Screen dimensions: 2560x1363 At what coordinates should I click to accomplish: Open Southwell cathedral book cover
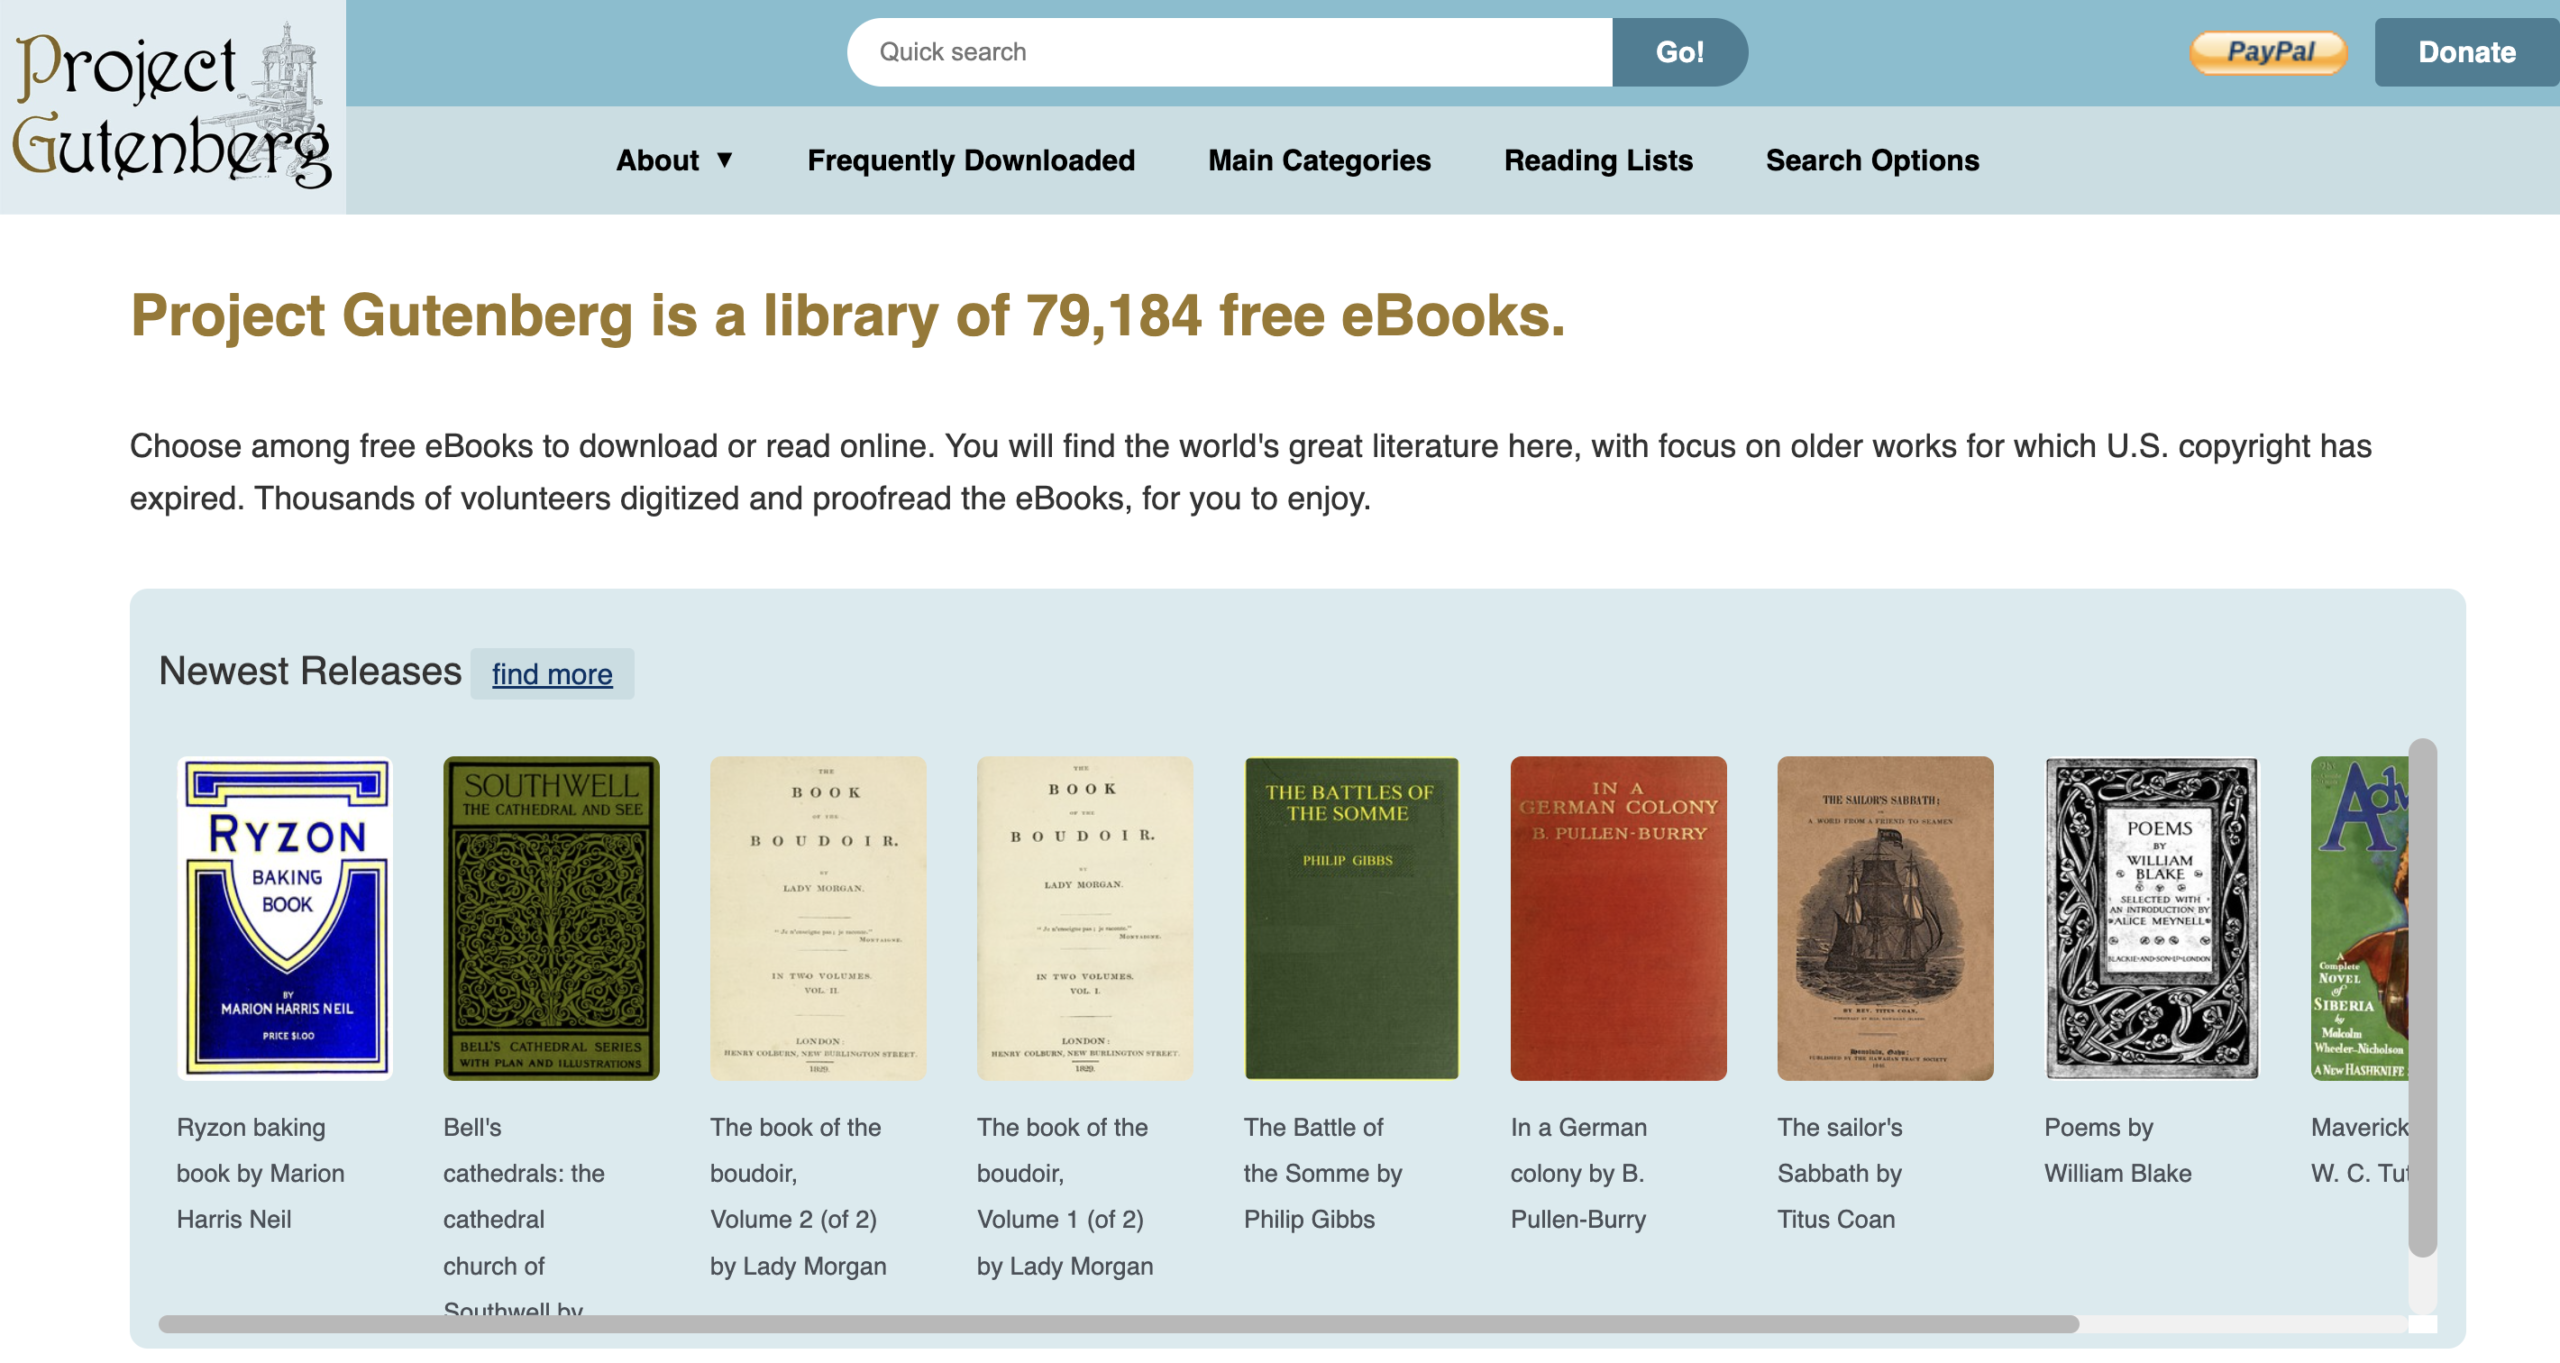(x=551, y=918)
